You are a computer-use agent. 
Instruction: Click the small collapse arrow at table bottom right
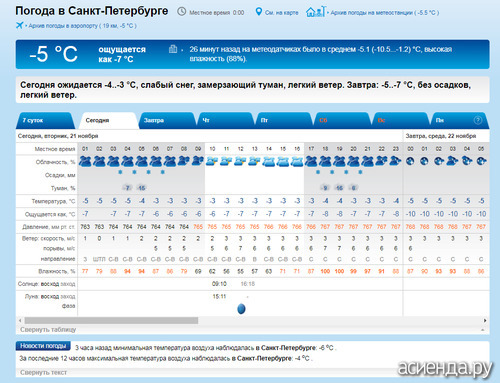483,330
